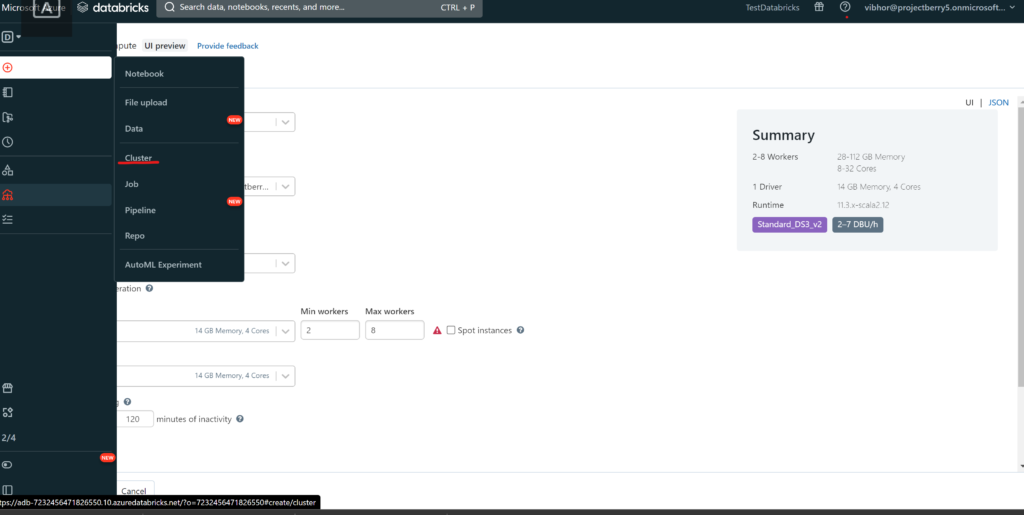Toggle the new UI switch icon in sidebar

point(8,465)
